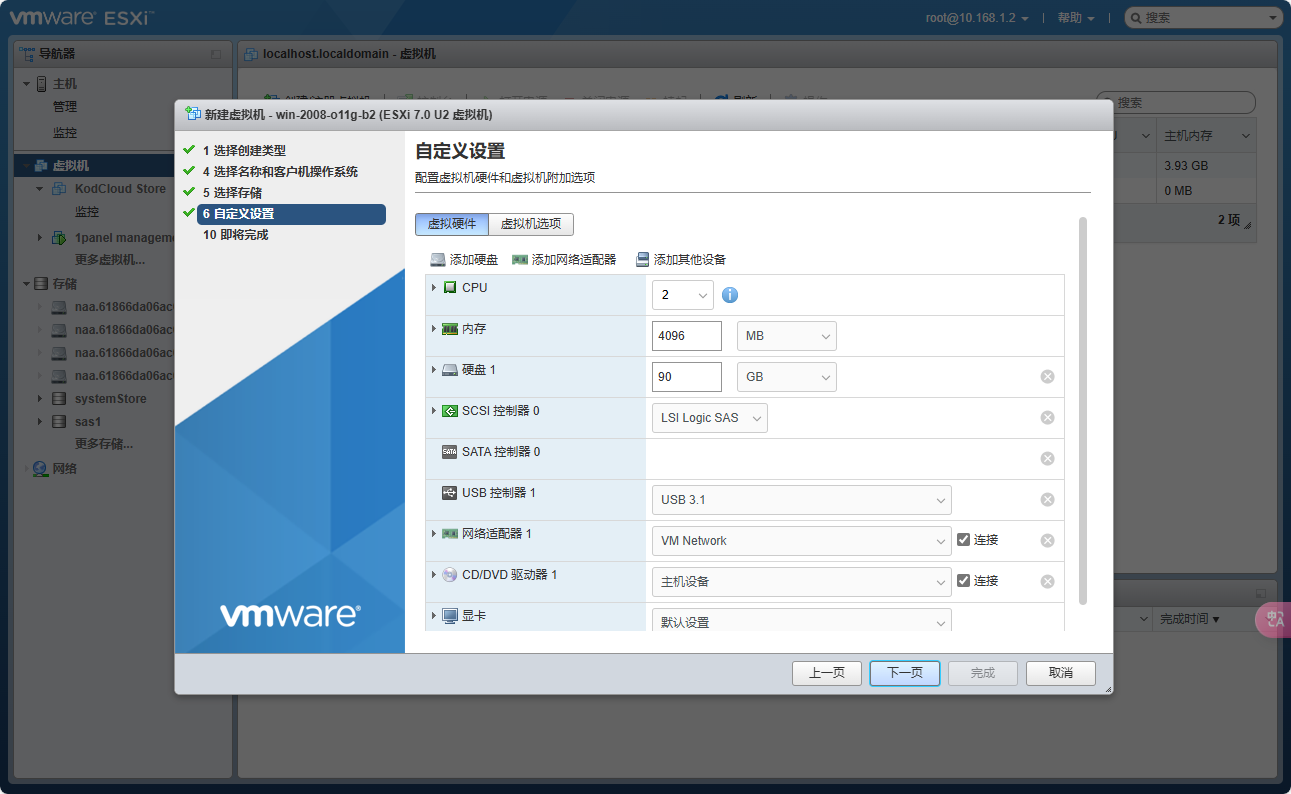Viewport: 1291px width, 794px height.
Task: Expand the CD/DVD 驱动器 1 row
Action: pos(434,575)
